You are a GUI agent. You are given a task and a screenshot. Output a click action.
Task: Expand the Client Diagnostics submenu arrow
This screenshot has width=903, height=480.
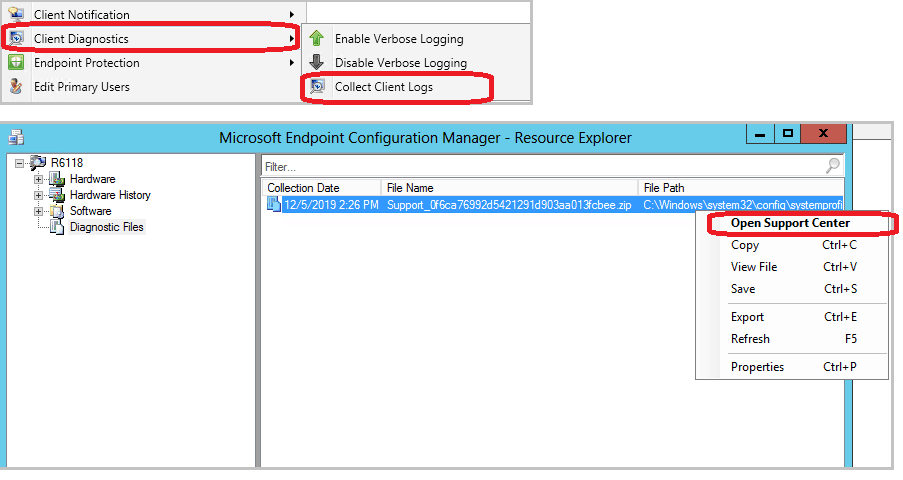tap(292, 39)
